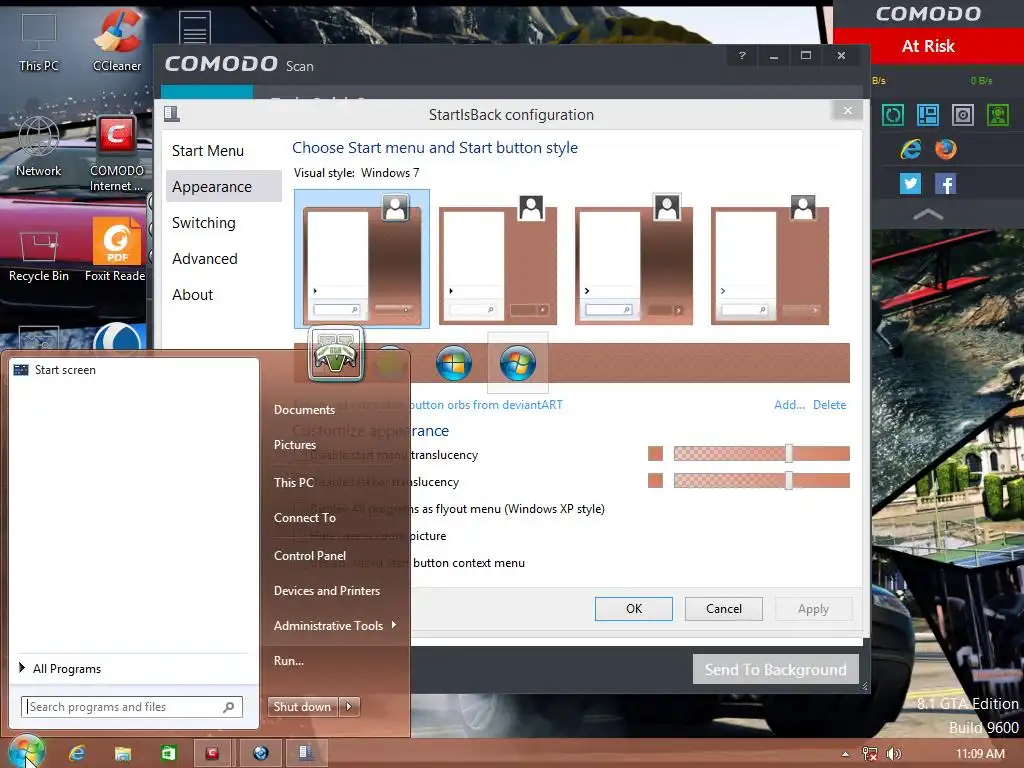The height and width of the screenshot is (768, 1024).
Task: Switch to StartIsBack taskbar button
Action: 305,753
